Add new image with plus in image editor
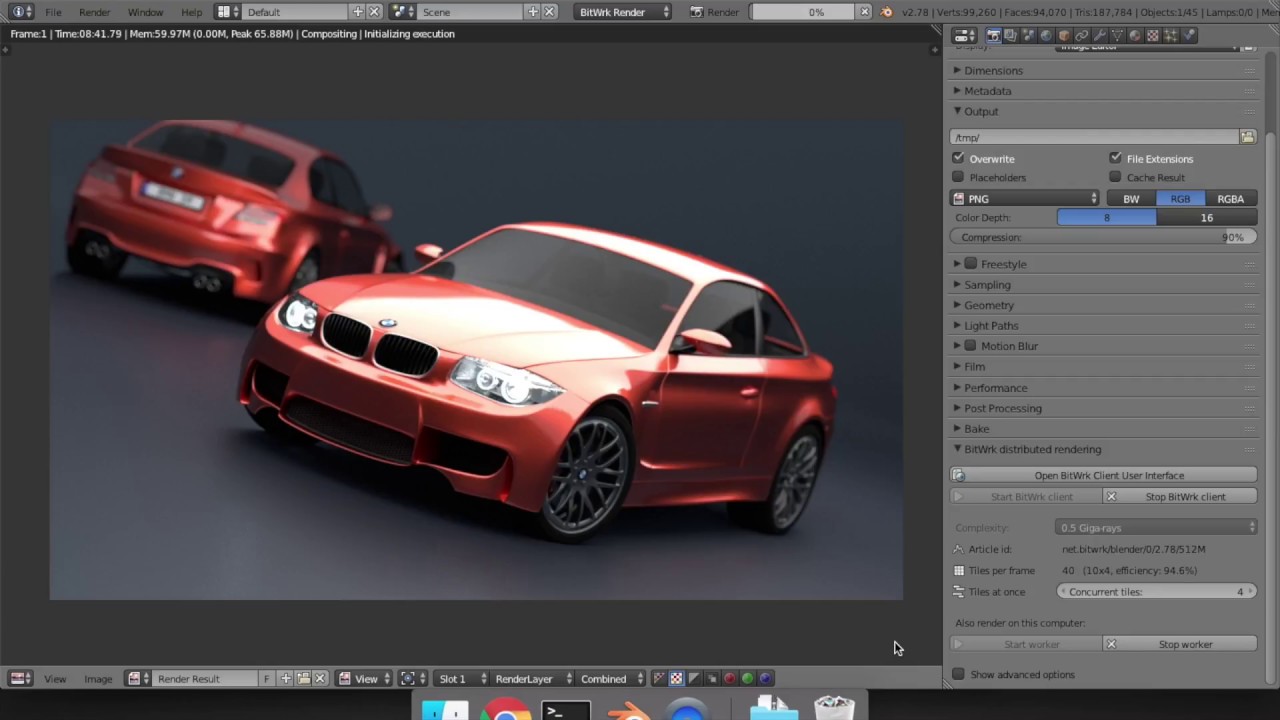The height and width of the screenshot is (720, 1280). click(x=286, y=678)
